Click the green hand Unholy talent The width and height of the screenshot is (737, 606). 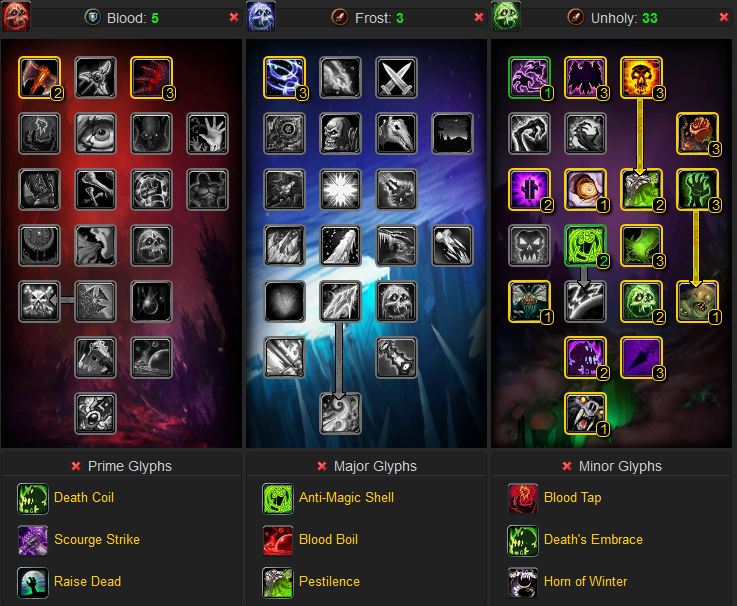click(x=697, y=189)
